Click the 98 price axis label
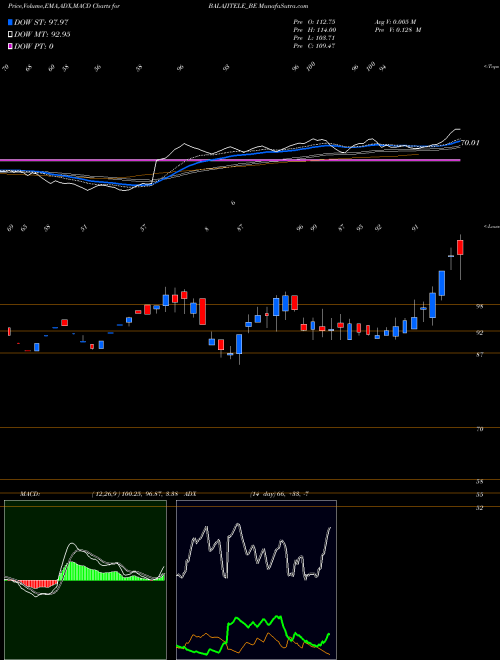The height and width of the screenshot is (660, 500). [479, 307]
